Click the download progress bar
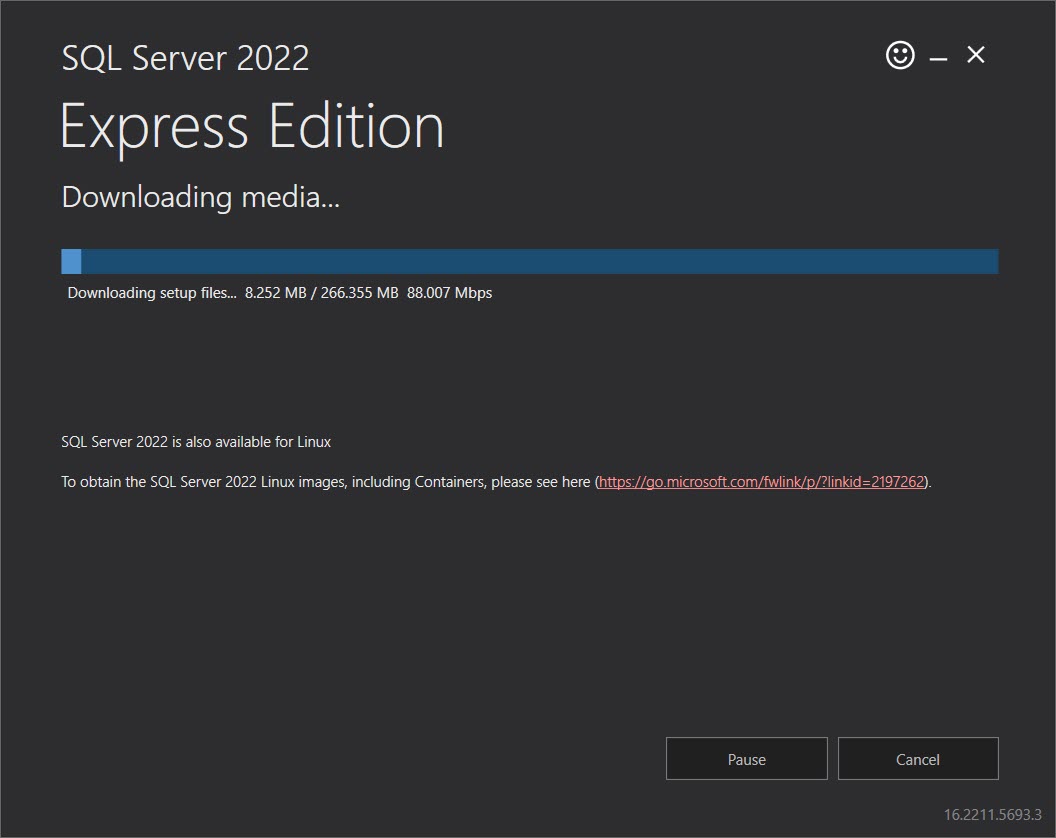 [530, 260]
